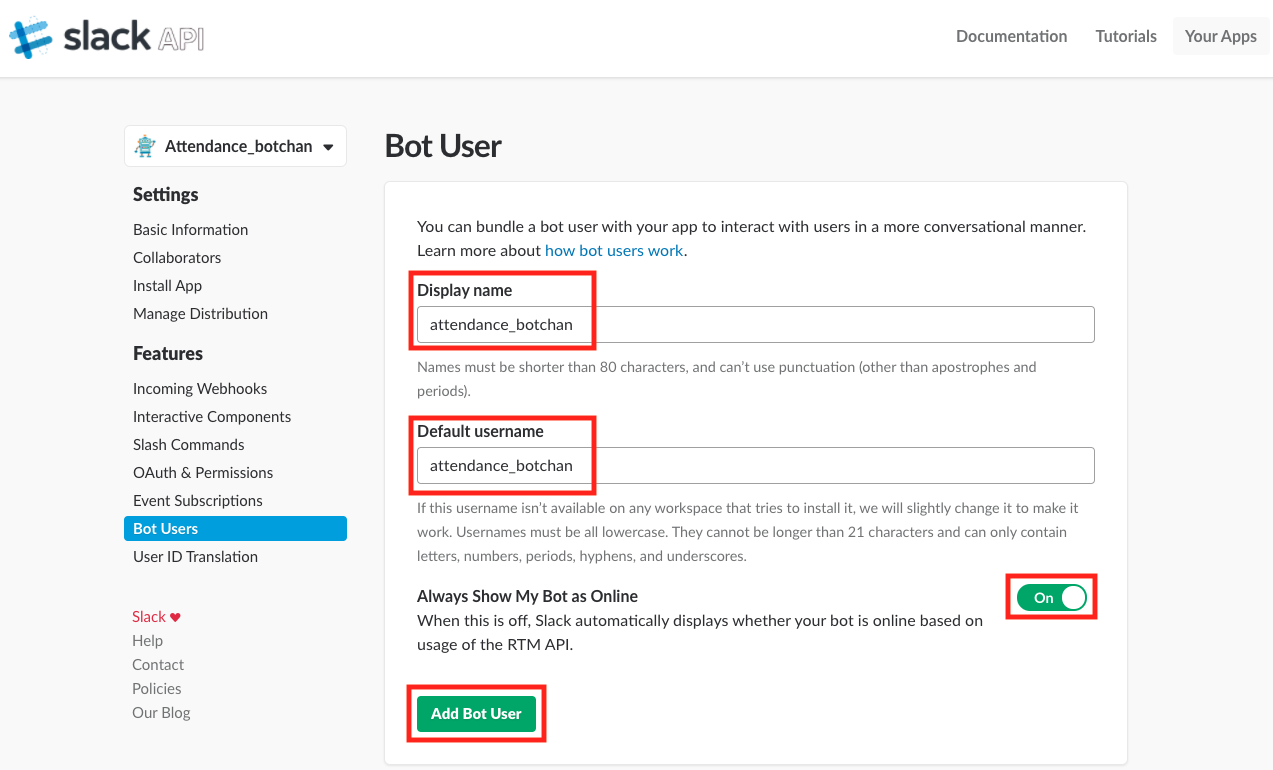Focus the Default username text field
The width and height of the screenshot is (1273, 770).
pos(755,465)
